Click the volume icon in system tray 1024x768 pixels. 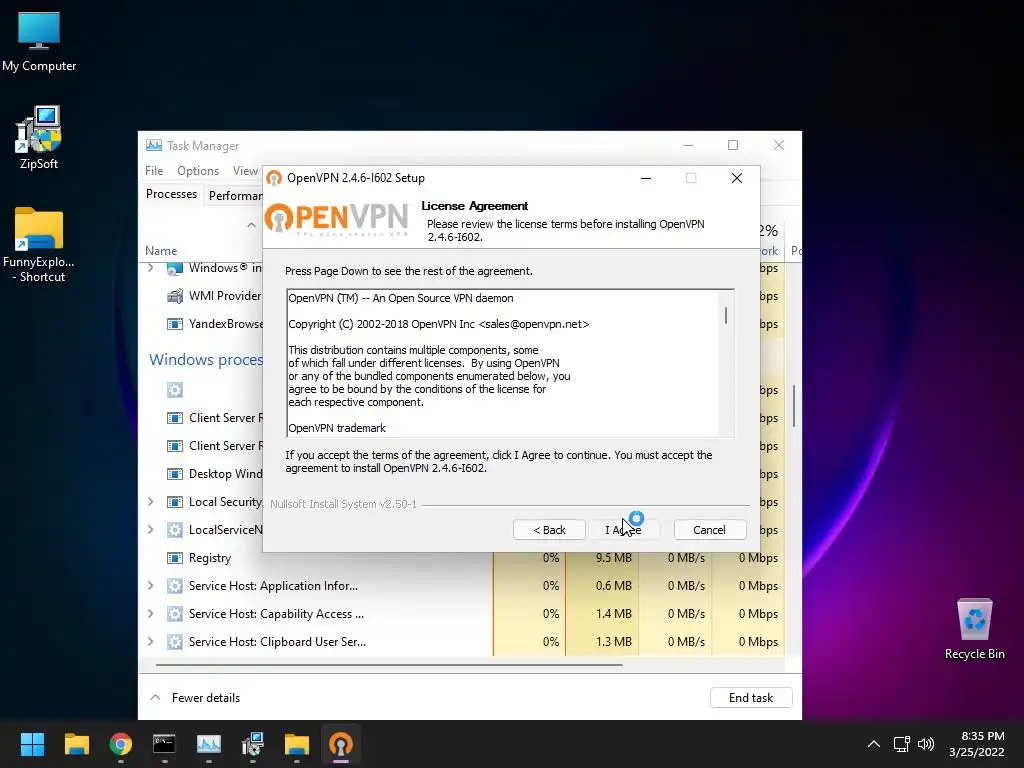tap(926, 744)
